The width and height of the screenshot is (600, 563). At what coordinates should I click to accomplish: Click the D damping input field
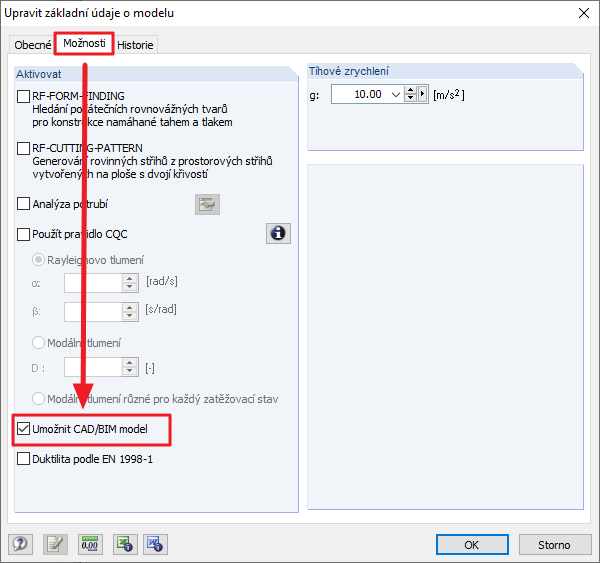coord(93,367)
